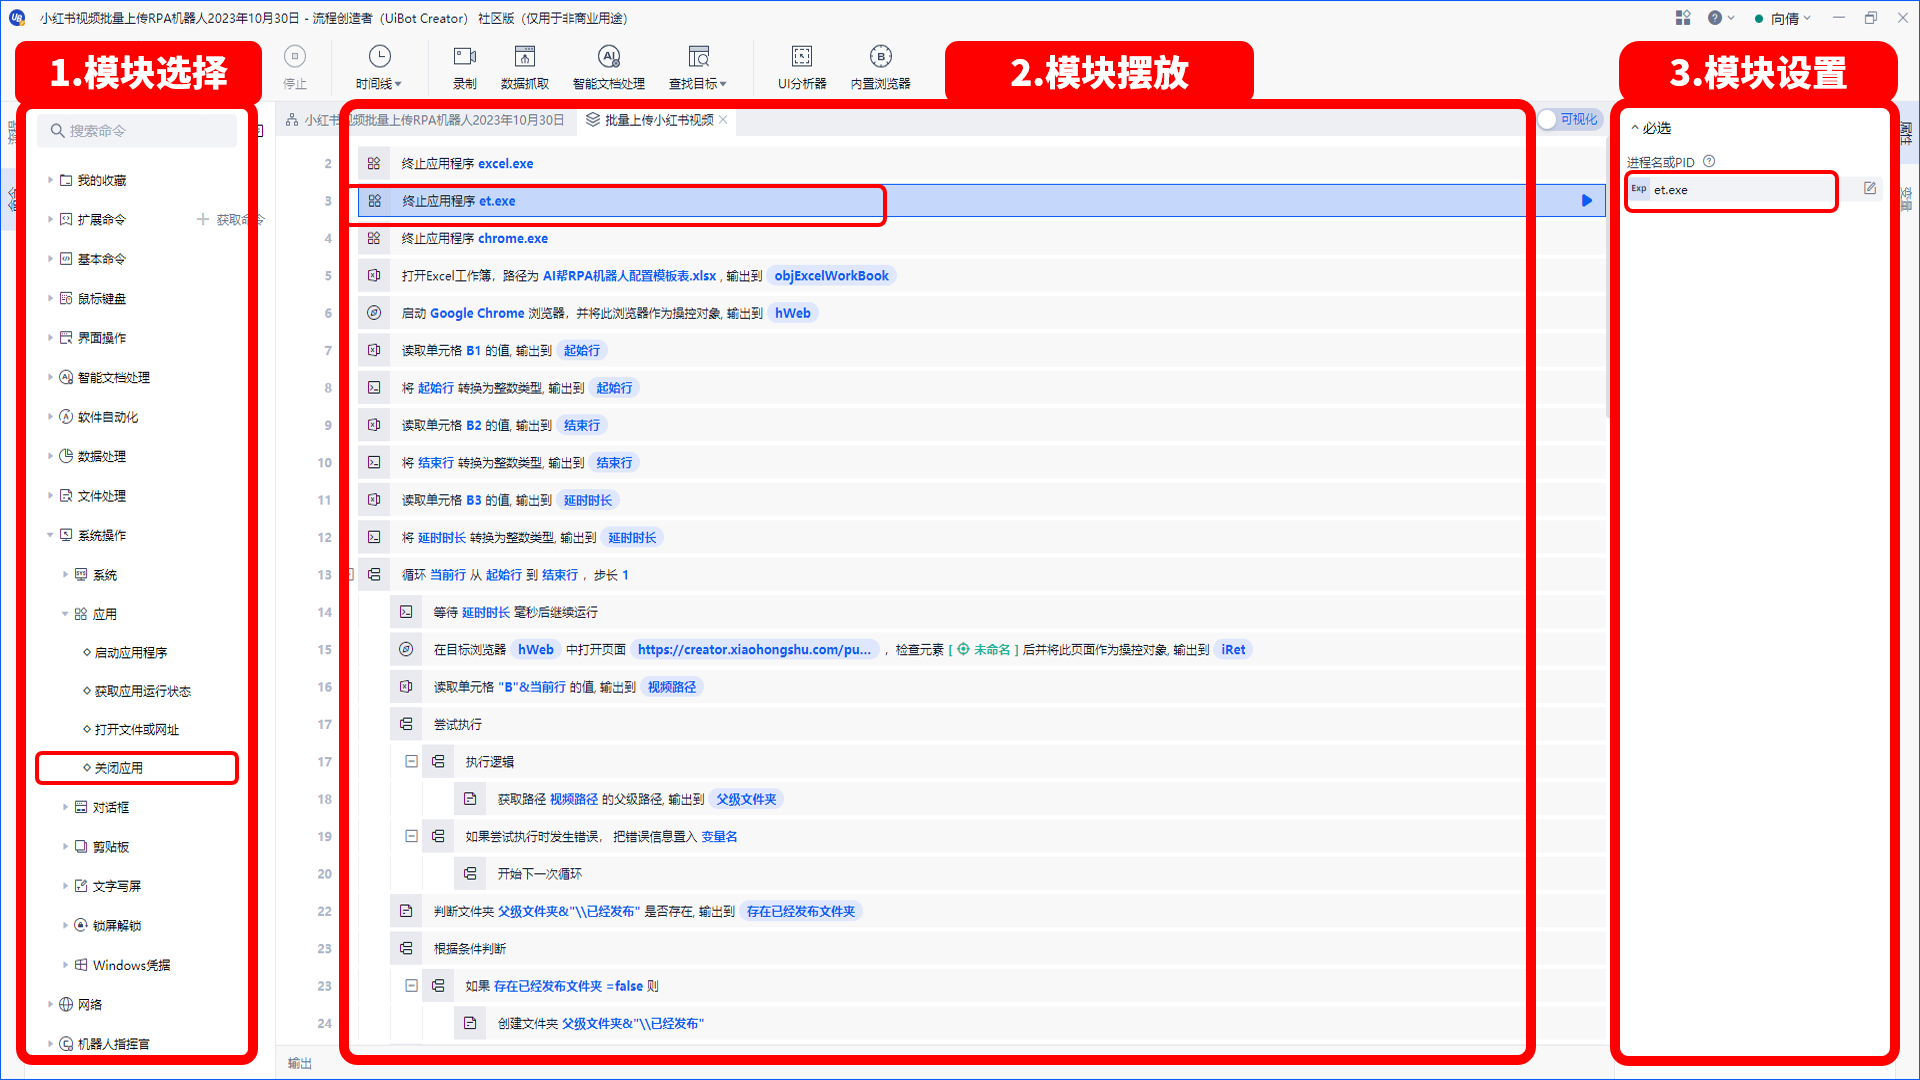Click the 未命名 target element on line 15

click(983, 650)
